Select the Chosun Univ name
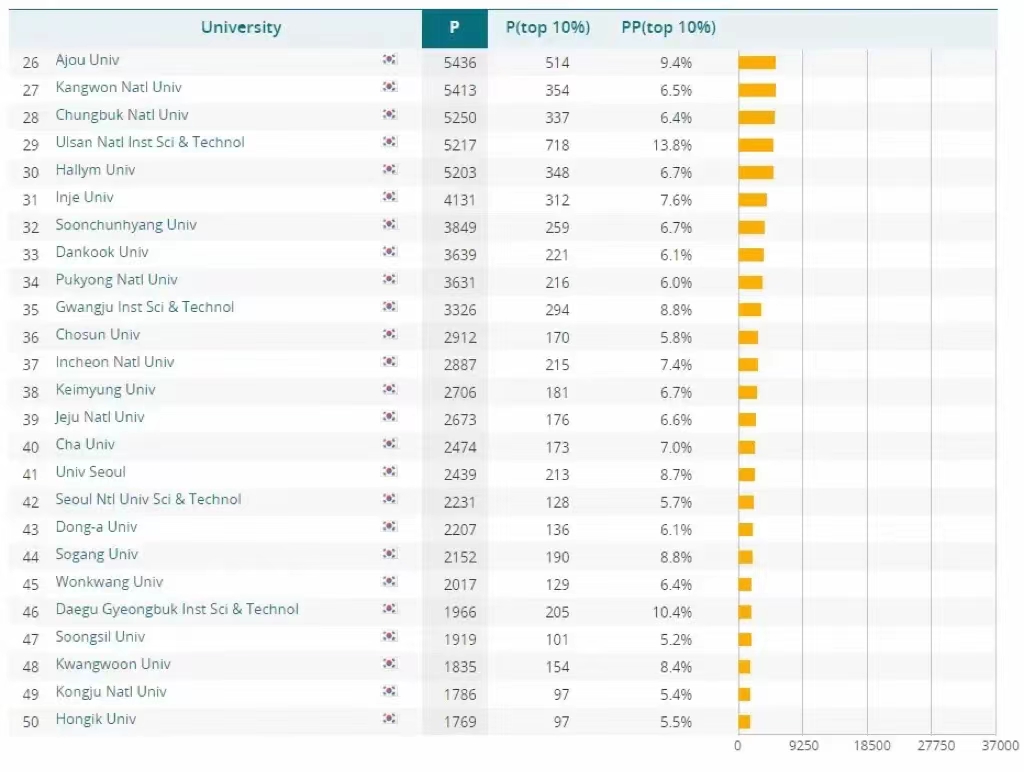This screenshot has height=772, width=1024. [97, 334]
